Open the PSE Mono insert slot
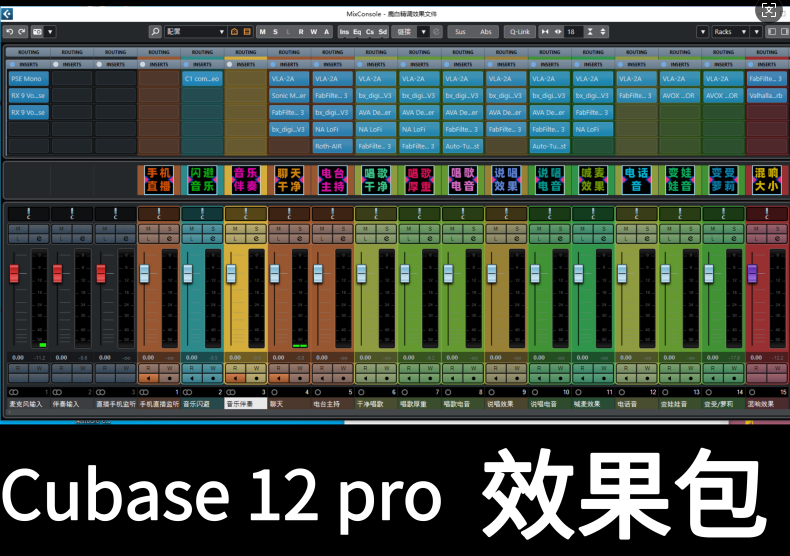 click(29, 79)
